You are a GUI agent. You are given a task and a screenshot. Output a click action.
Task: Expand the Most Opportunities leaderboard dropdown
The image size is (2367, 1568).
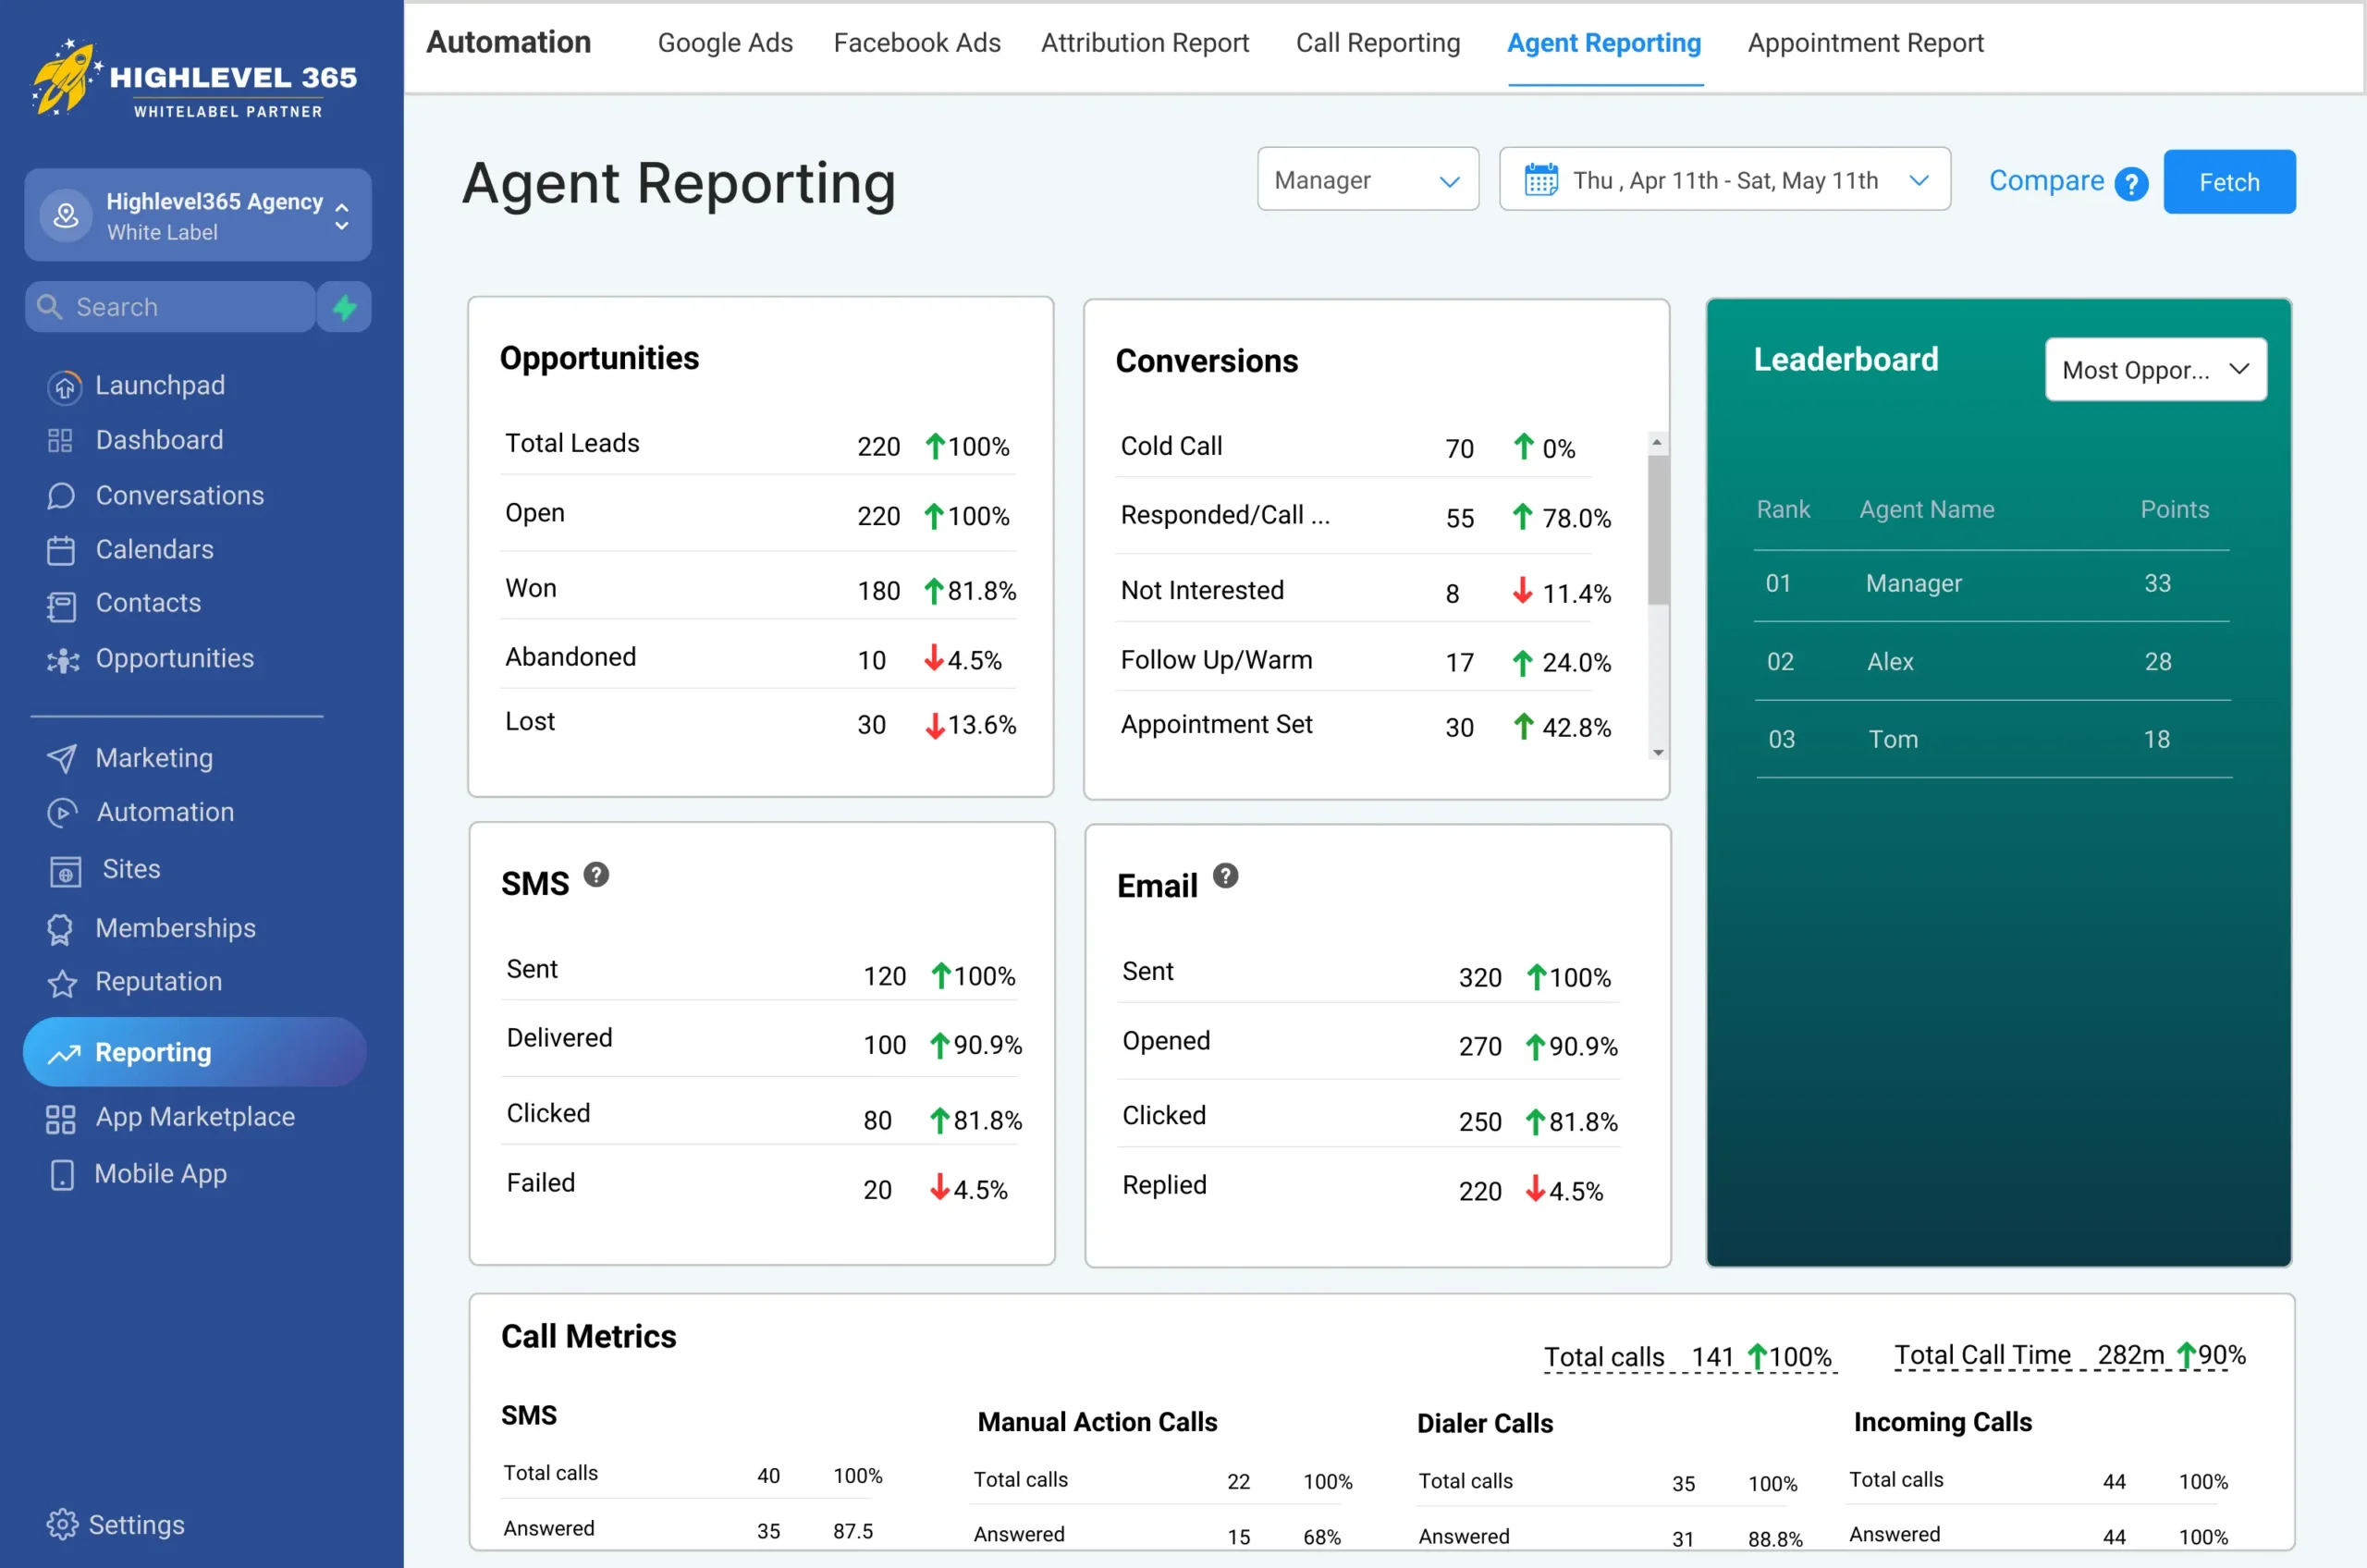tap(2155, 370)
